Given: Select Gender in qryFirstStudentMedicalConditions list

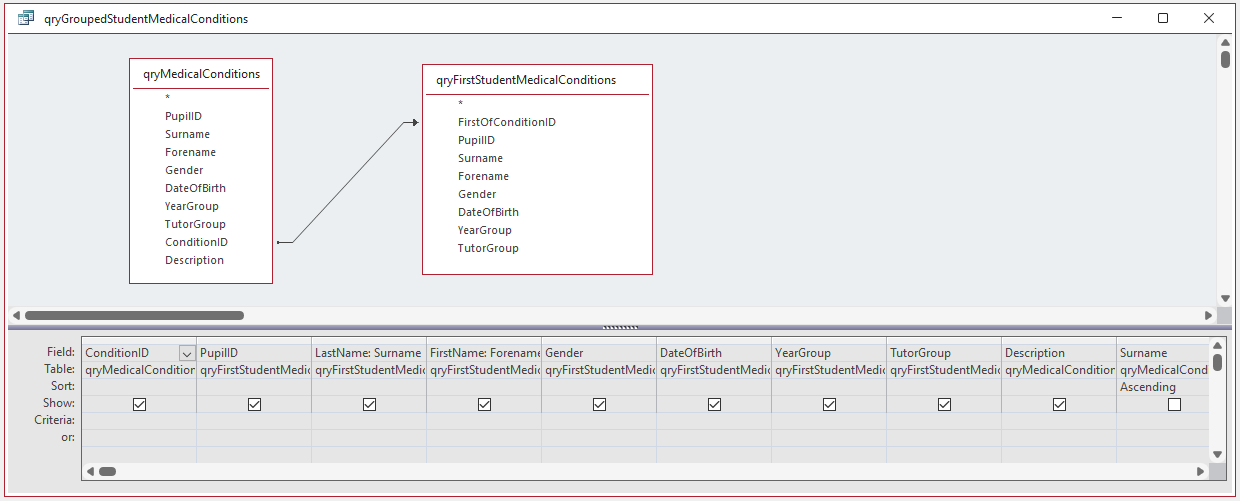Looking at the screenshot, I should click(477, 194).
